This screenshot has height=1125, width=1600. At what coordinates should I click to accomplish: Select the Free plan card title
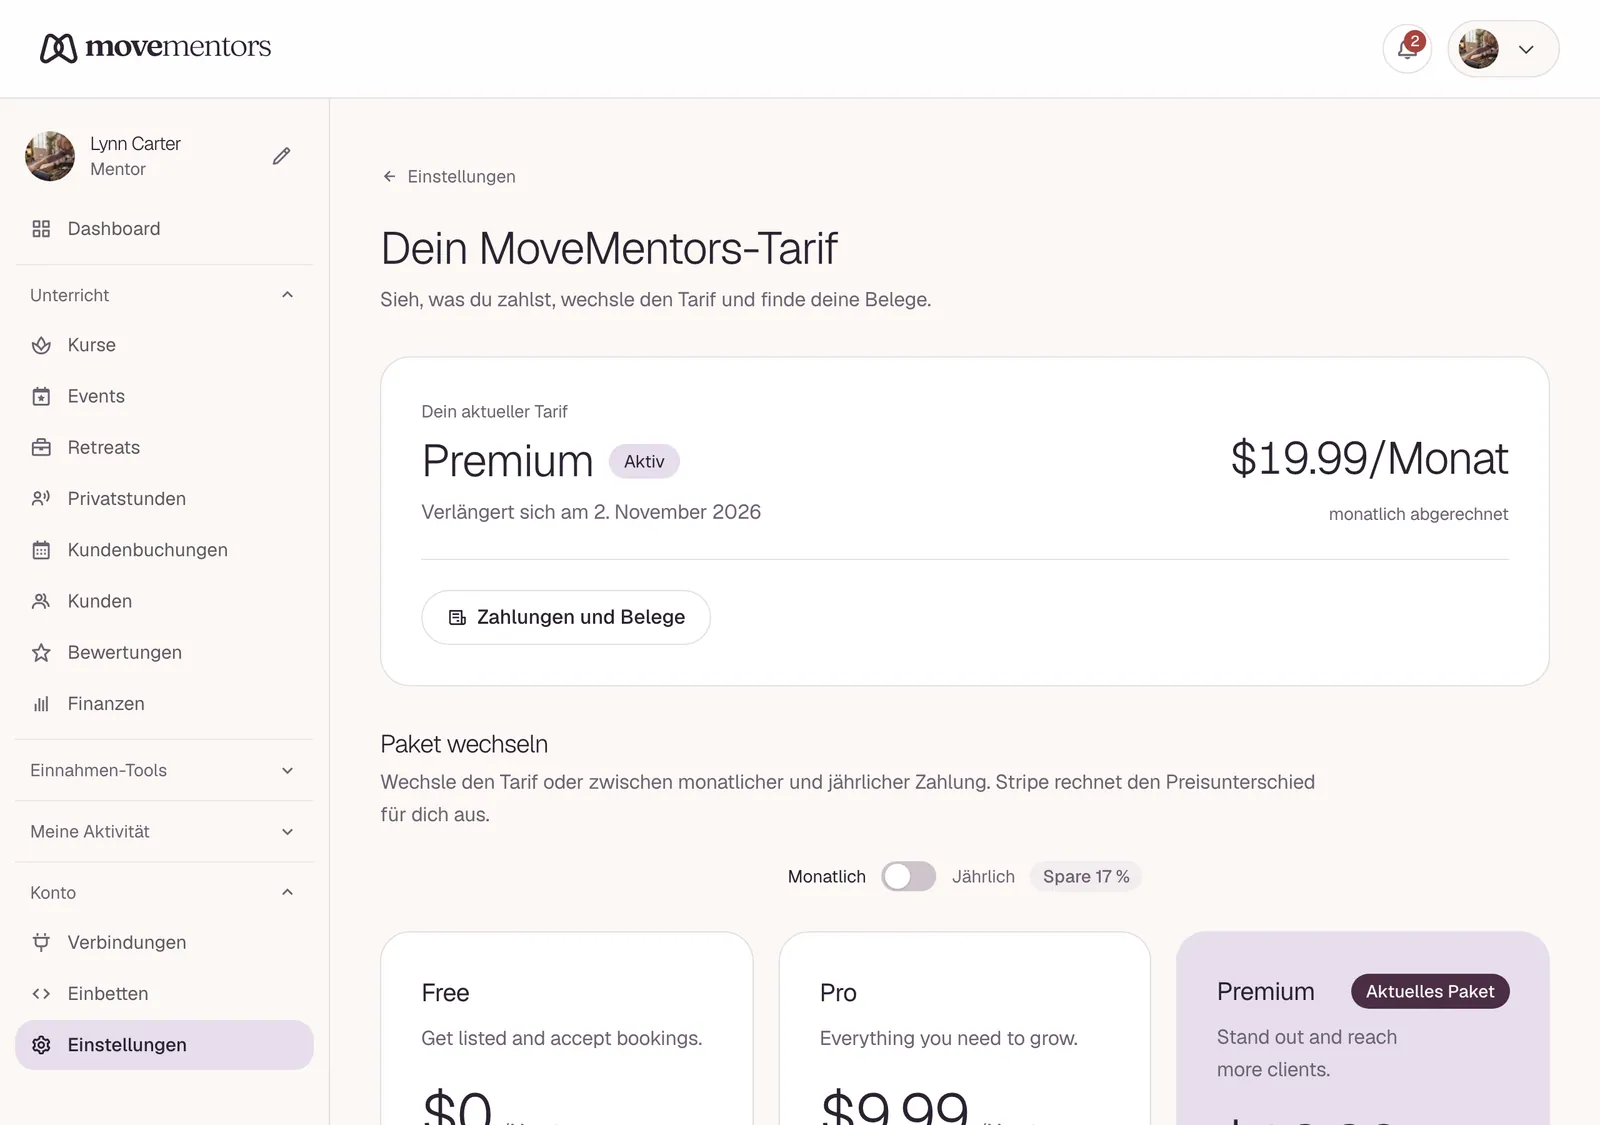pyautogui.click(x=445, y=993)
